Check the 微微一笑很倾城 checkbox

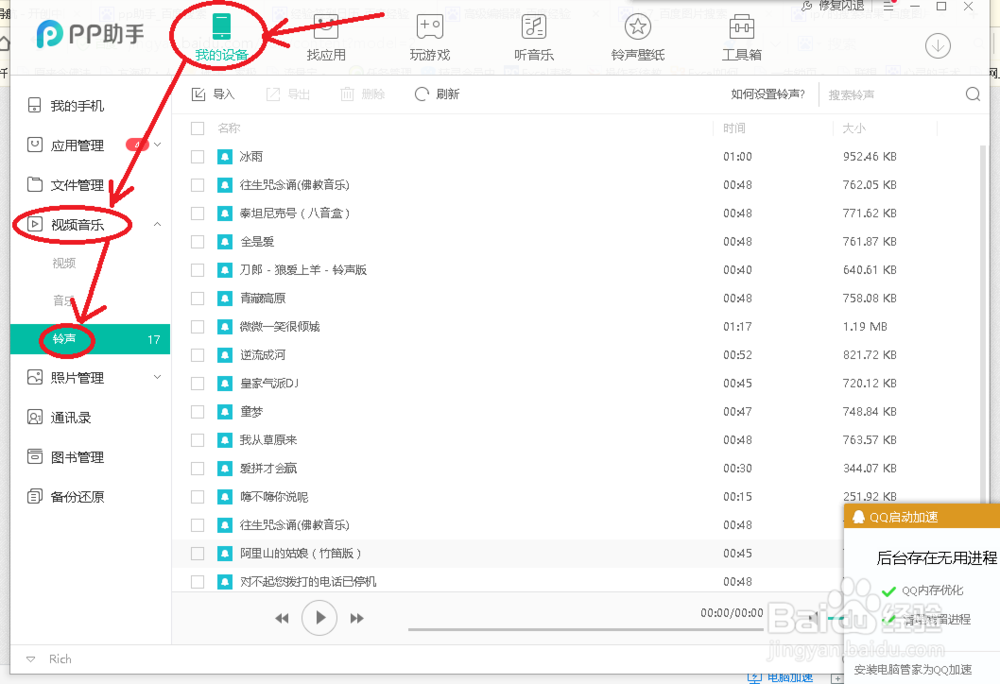pos(196,326)
